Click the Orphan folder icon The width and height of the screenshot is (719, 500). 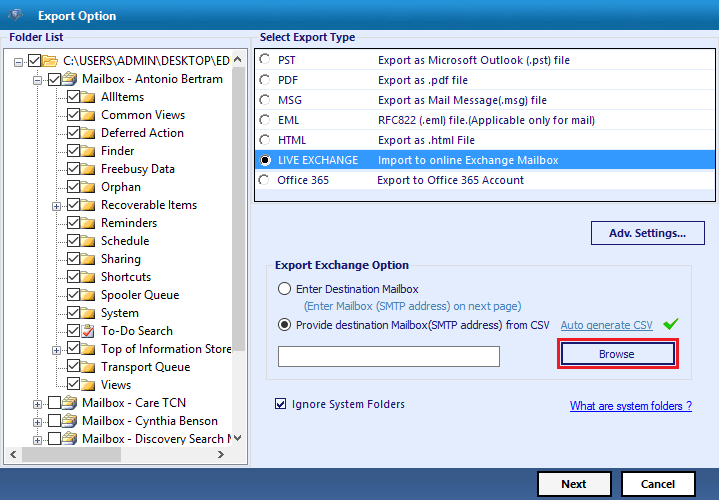(88, 187)
